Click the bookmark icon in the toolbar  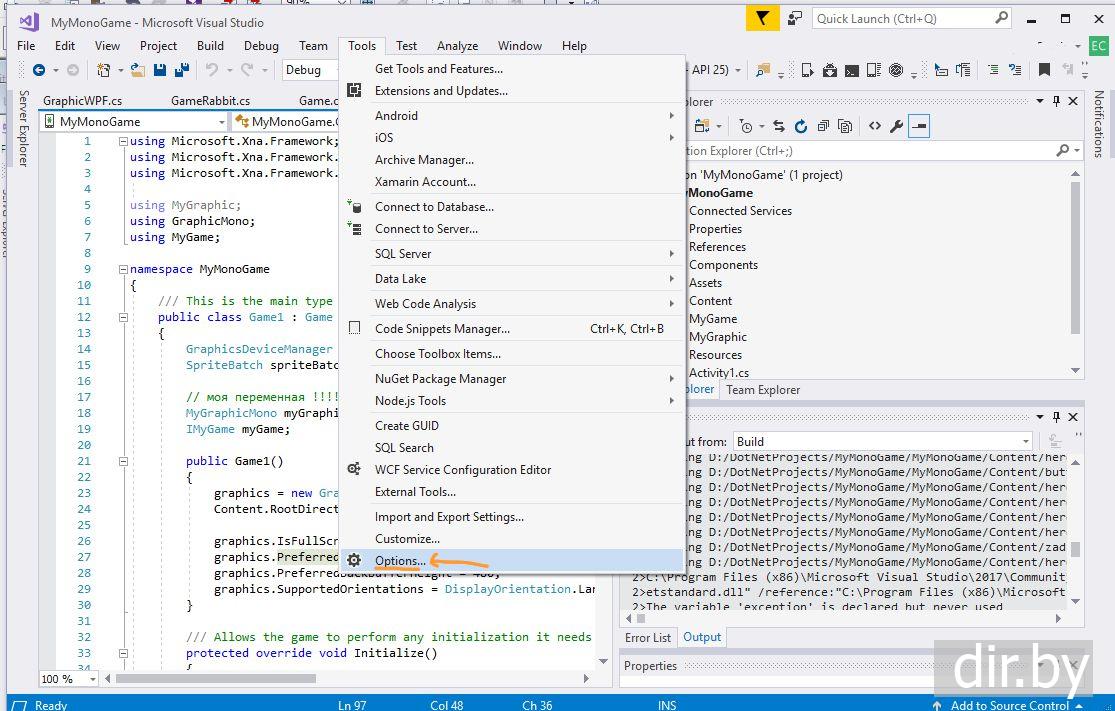pos(1044,70)
